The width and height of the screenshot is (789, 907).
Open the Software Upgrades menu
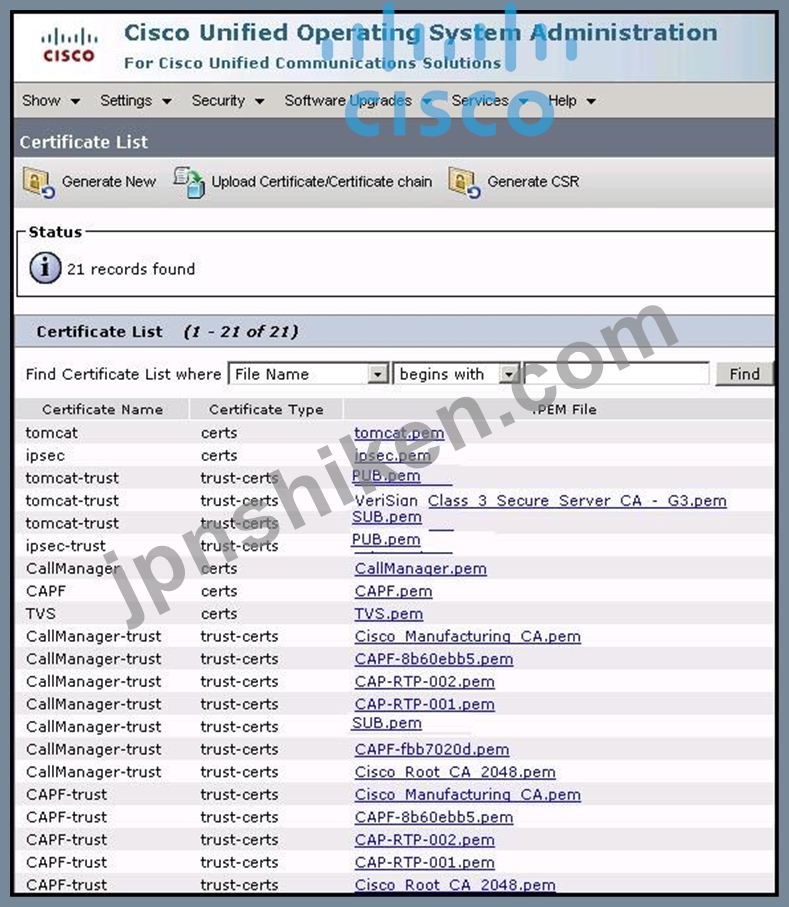(358, 101)
